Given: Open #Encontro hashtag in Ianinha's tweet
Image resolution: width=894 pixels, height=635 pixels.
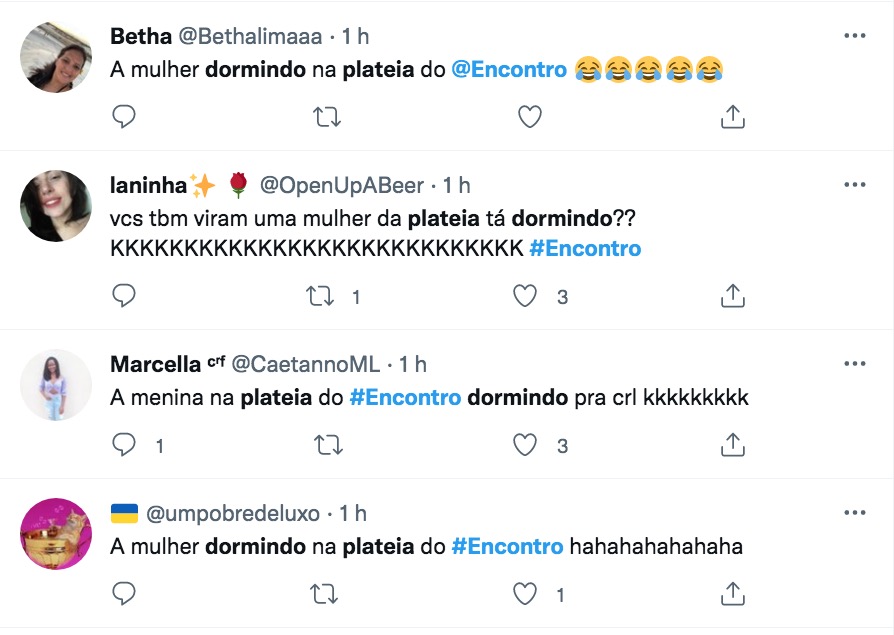Looking at the screenshot, I should pyautogui.click(x=585, y=248).
